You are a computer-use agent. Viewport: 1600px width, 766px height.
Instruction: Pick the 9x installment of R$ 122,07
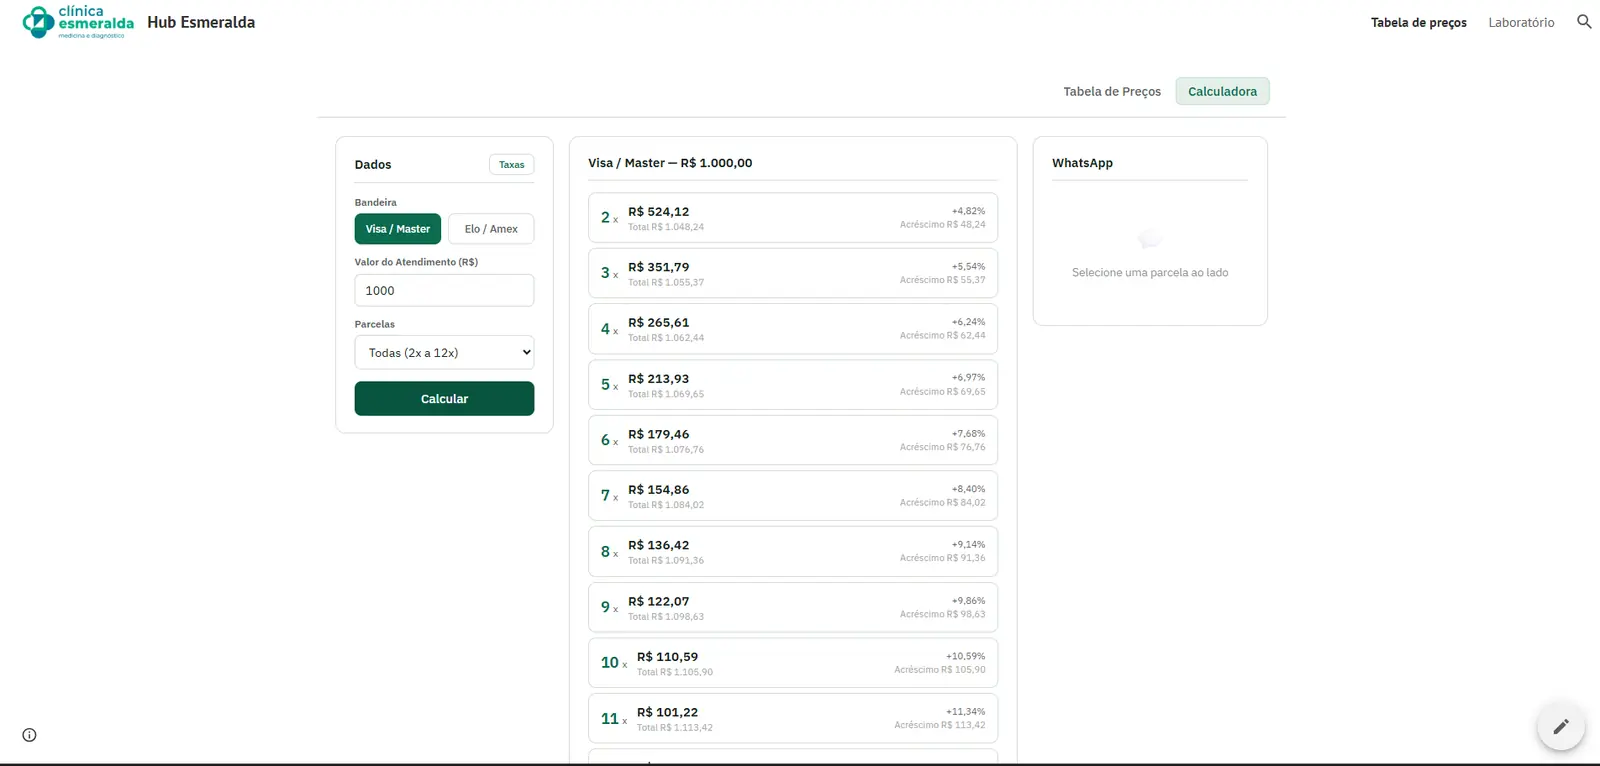793,607
